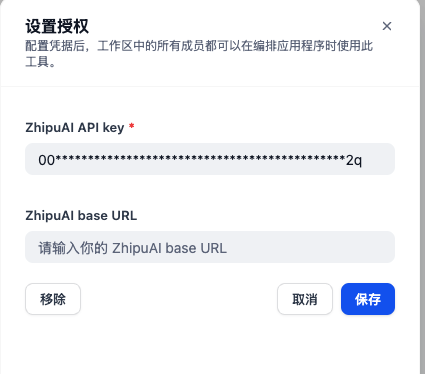Click the 'ZhipuAI API key' label text
Screen dimensions: 425x374
(75, 128)
